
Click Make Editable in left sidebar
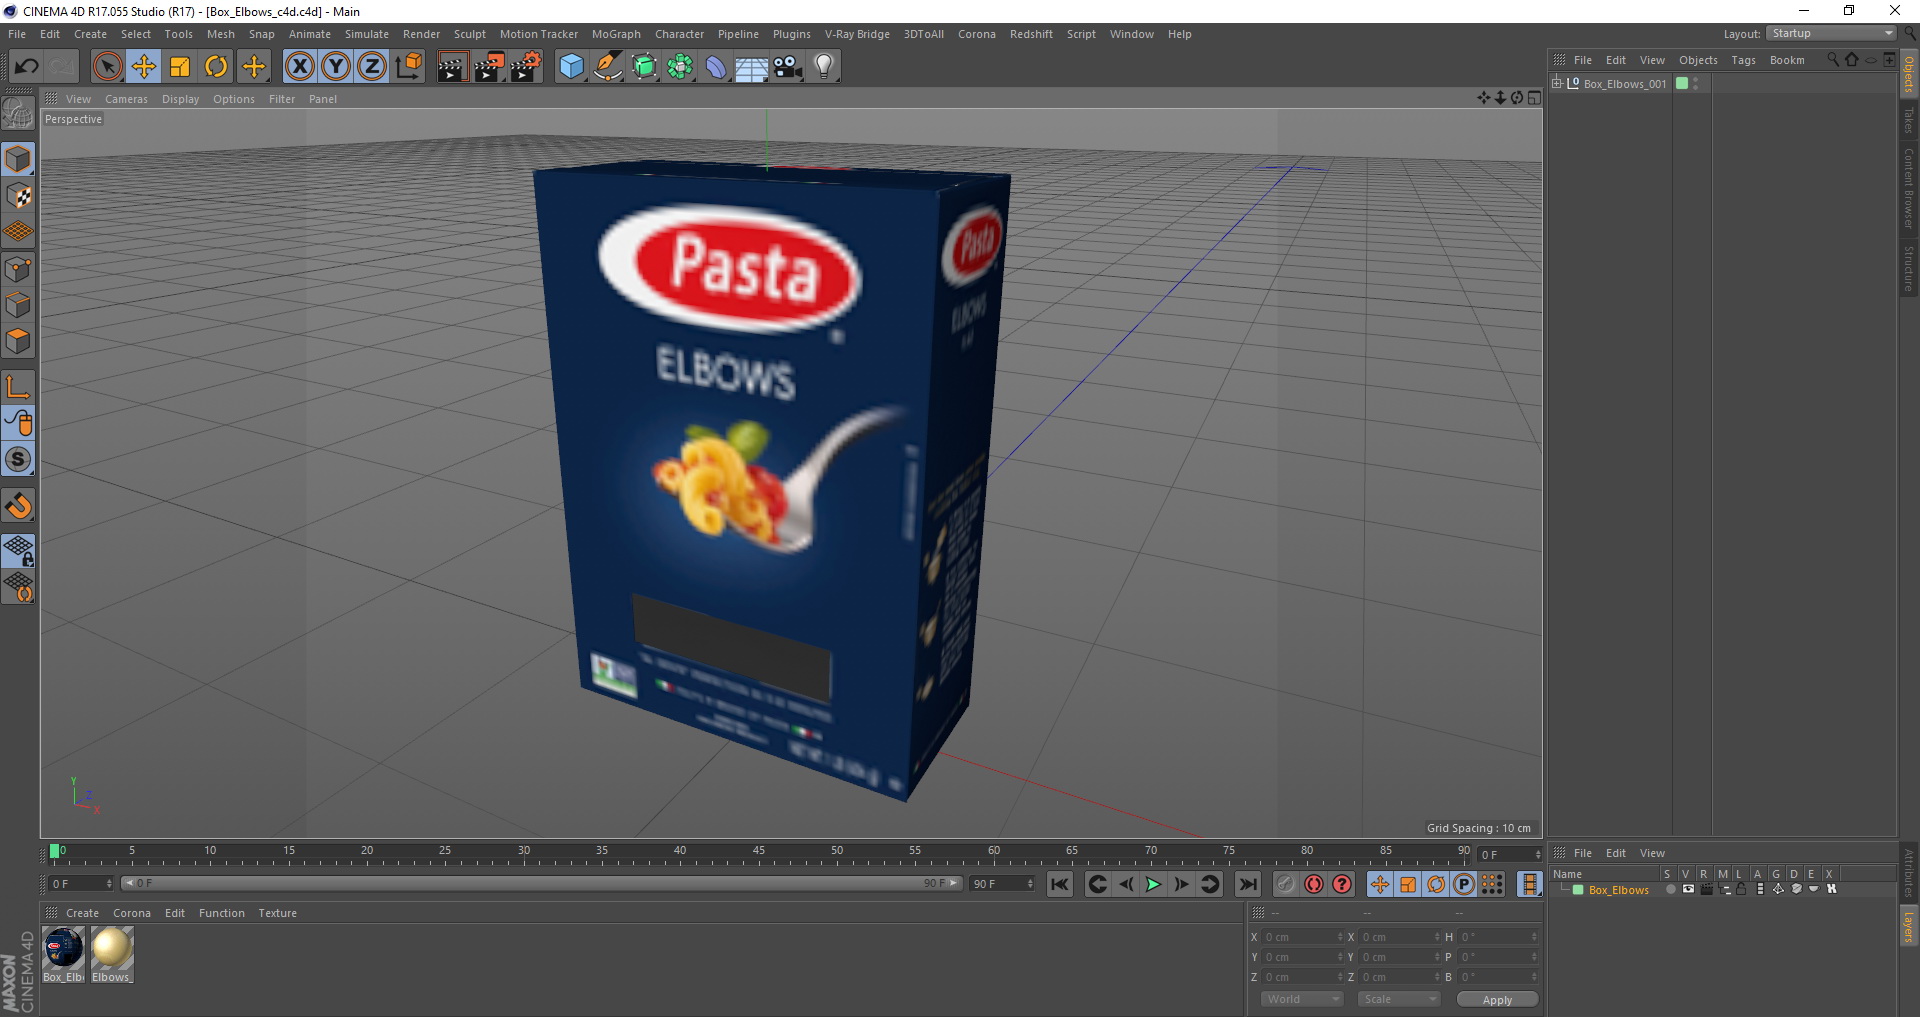click(18, 114)
